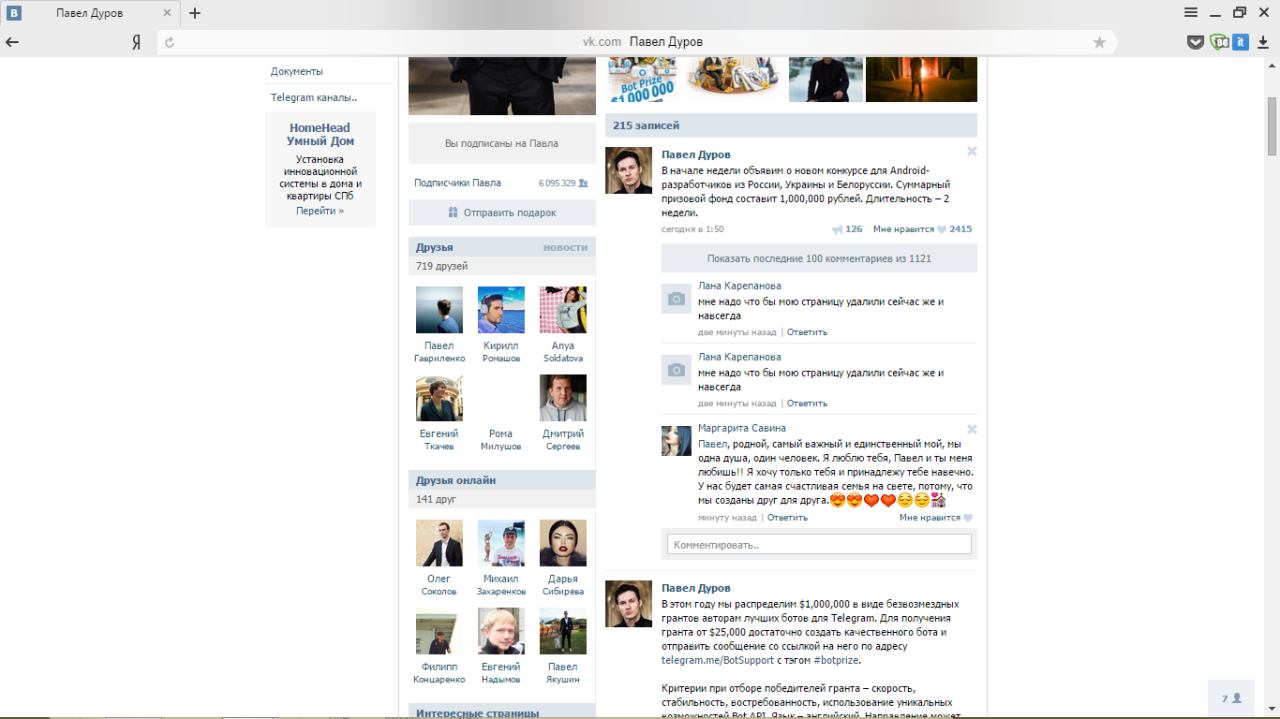Open 'Интересные страницы' section header
Image resolution: width=1280 pixels, height=719 pixels.
tap(478, 713)
